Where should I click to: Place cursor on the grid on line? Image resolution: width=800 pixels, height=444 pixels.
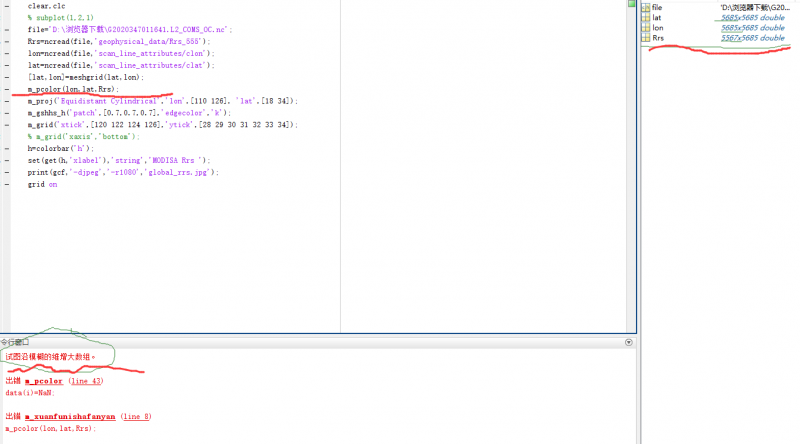click(x=42, y=184)
